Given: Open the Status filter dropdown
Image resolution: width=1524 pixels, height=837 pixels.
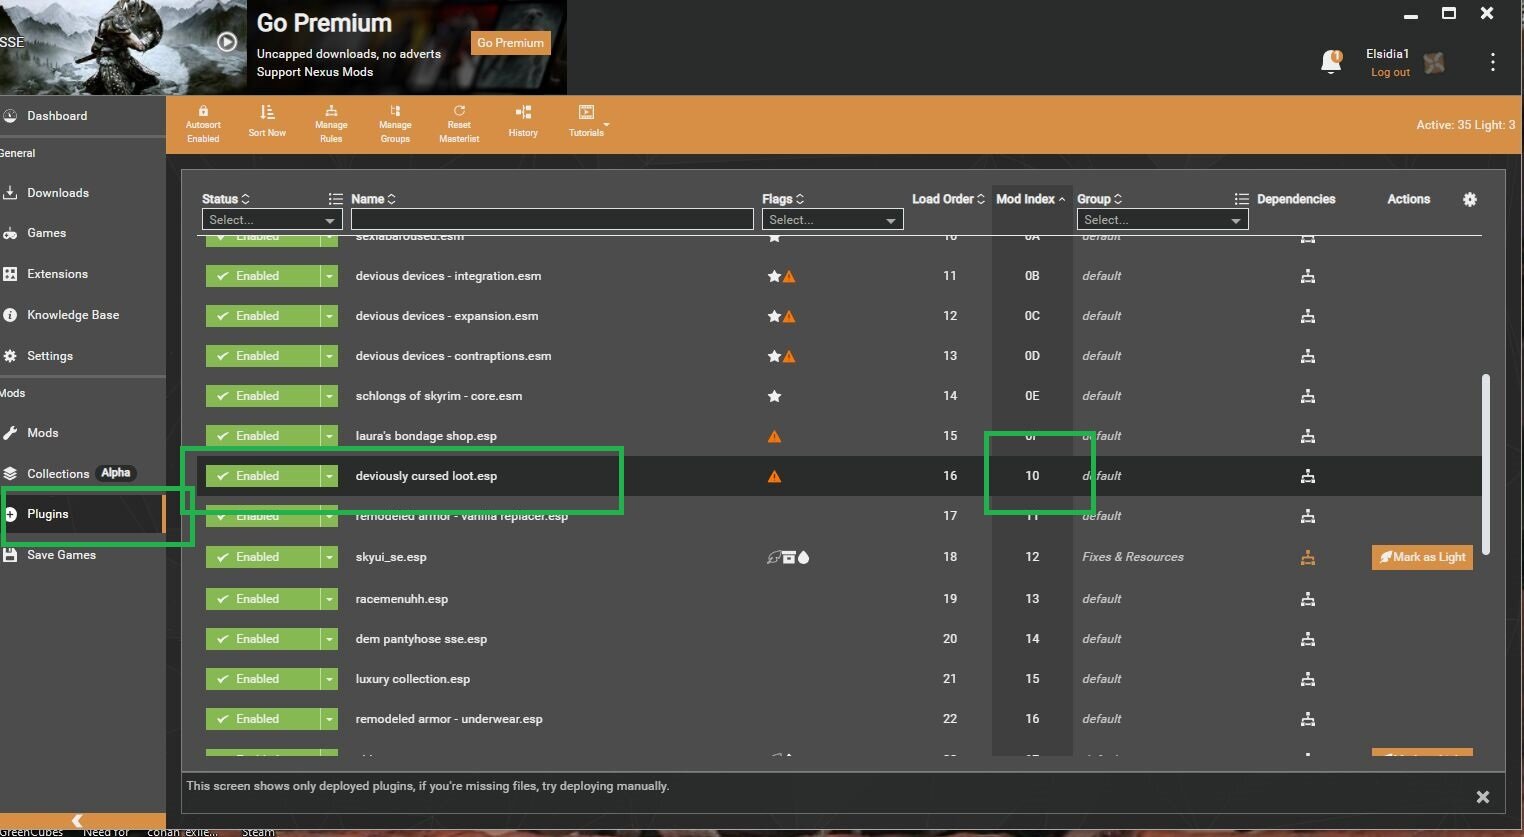Looking at the screenshot, I should tap(272, 220).
